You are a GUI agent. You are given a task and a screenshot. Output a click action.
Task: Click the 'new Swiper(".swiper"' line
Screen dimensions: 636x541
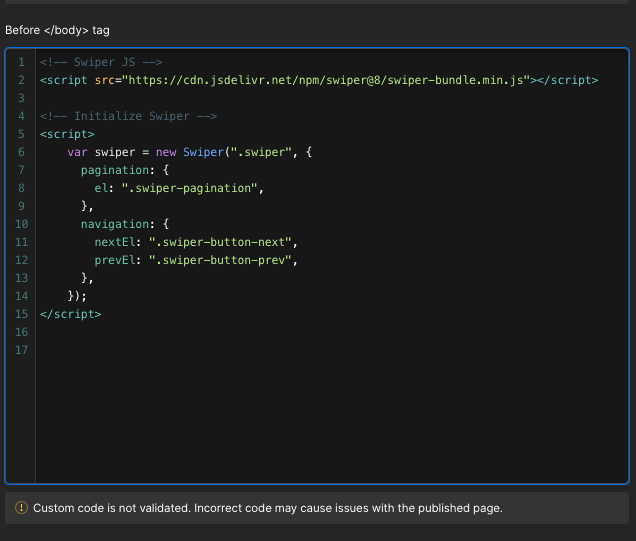(189, 152)
